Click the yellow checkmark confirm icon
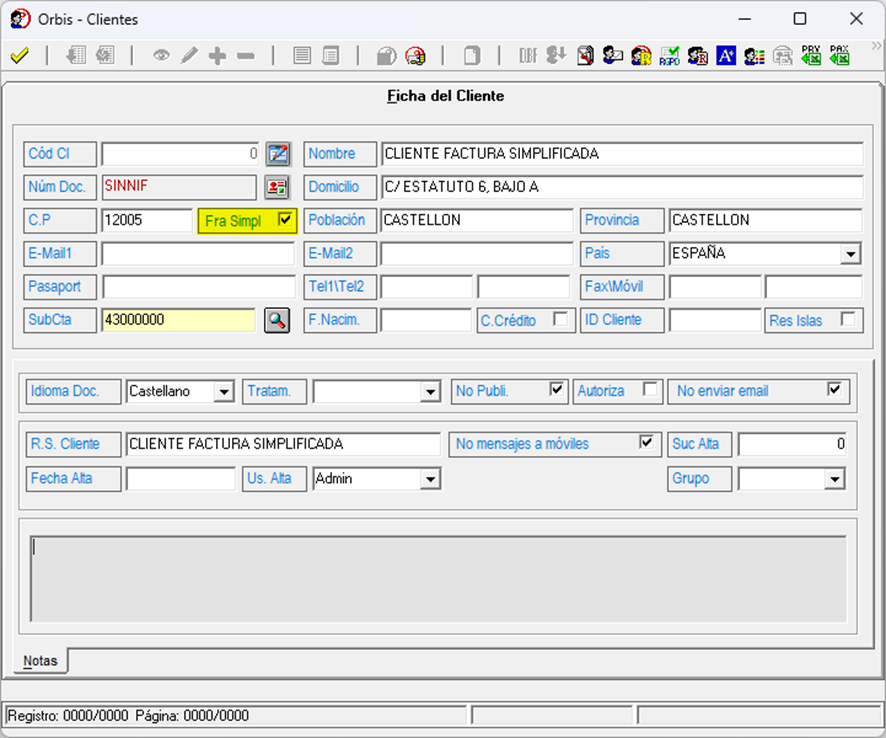 tap(19, 56)
